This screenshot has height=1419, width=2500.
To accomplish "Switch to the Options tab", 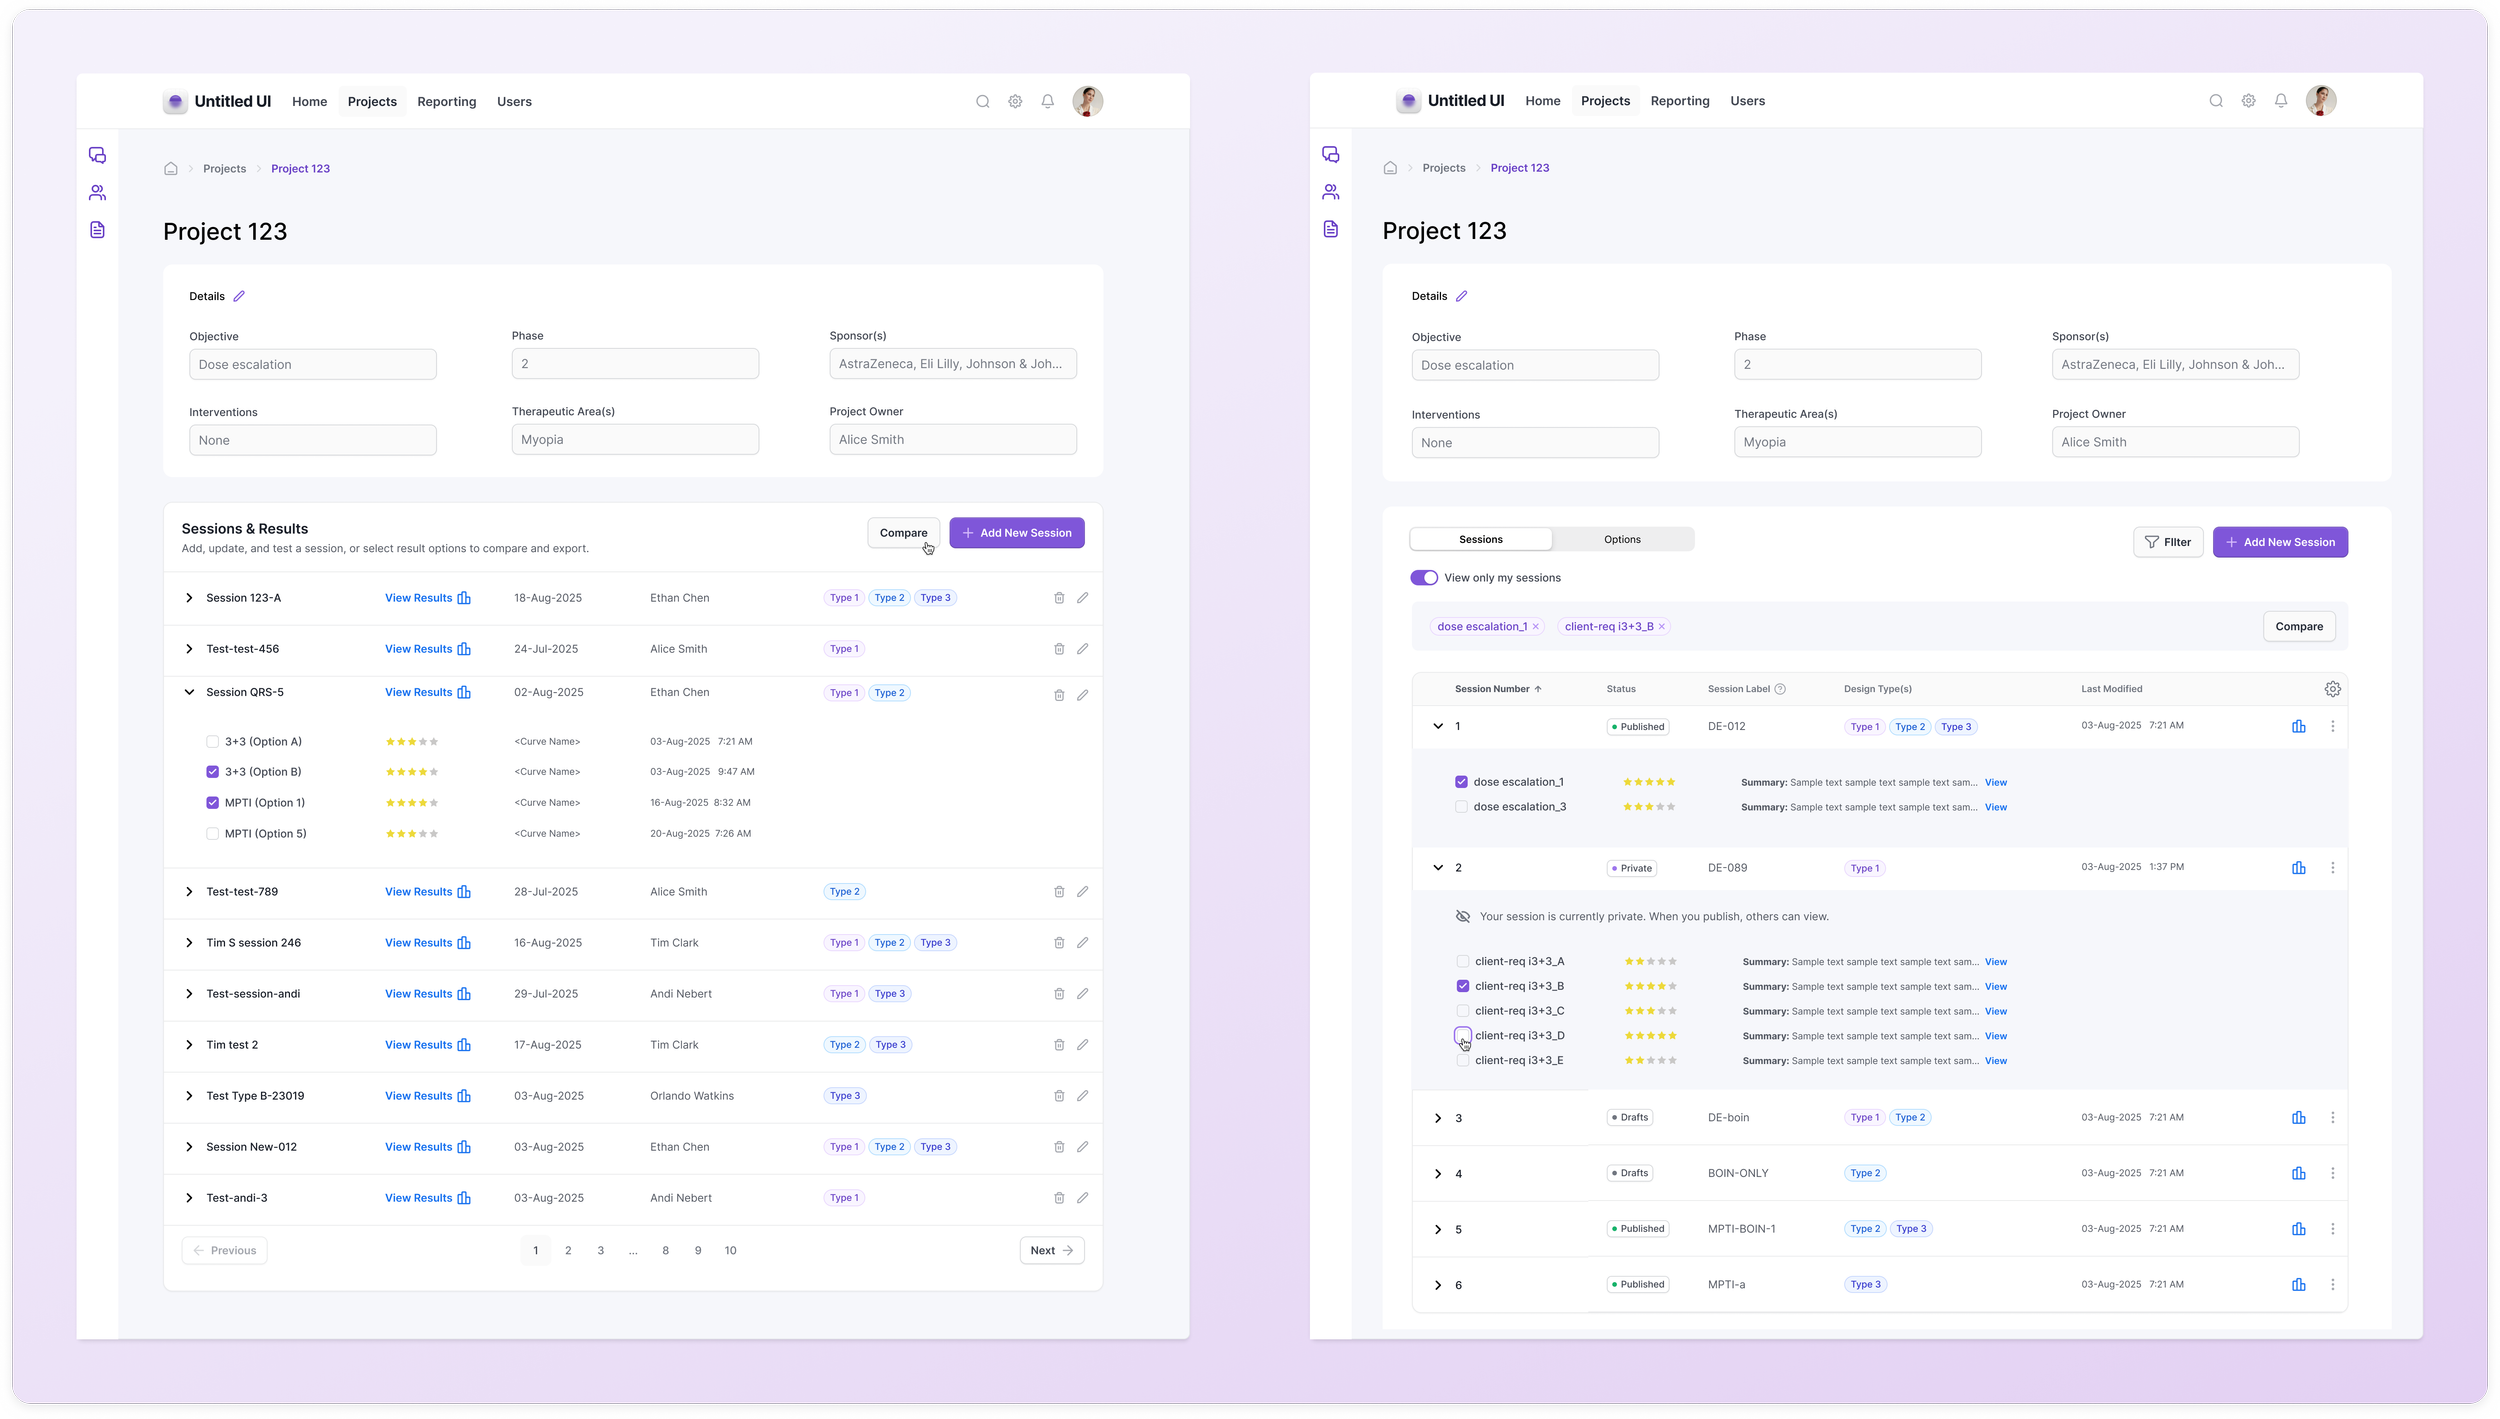I will pyautogui.click(x=1621, y=540).
